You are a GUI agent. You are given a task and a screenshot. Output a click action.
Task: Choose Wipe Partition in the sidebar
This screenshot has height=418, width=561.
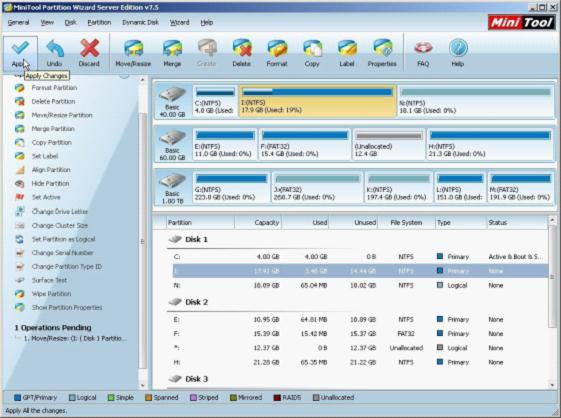(51, 294)
